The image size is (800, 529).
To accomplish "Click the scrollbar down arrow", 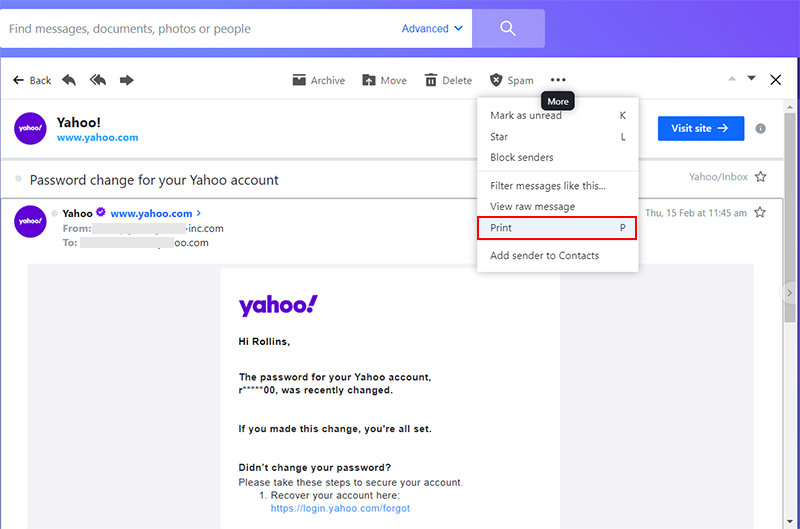I will 790,521.
